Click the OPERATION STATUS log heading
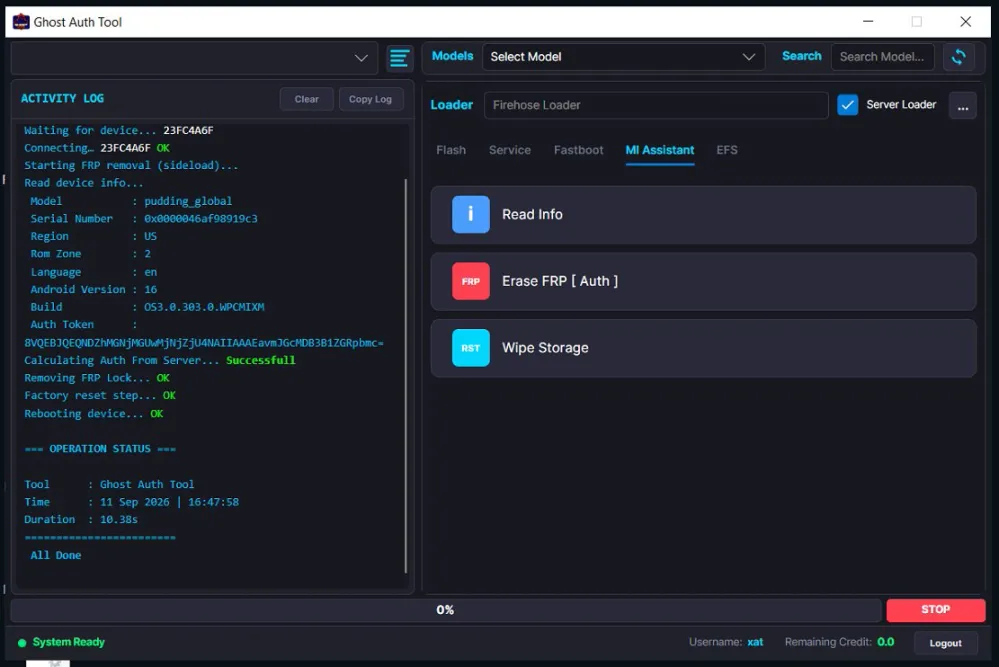The image size is (999, 667). (x=100, y=449)
